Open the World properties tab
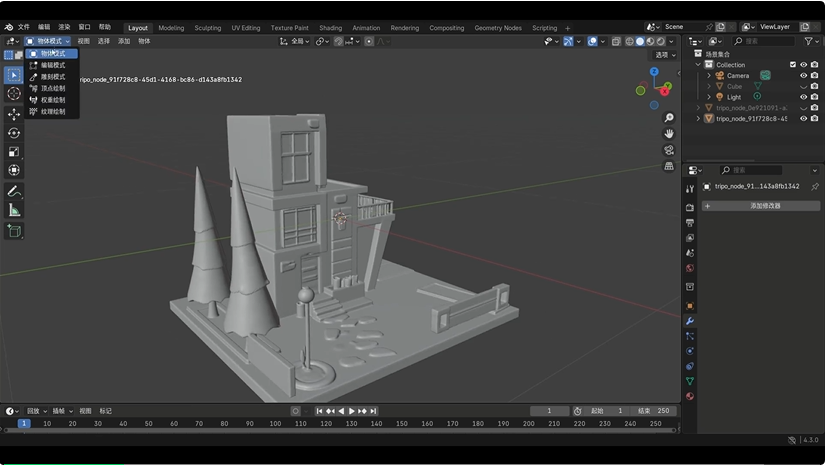The width and height of the screenshot is (829, 466). coord(689,268)
